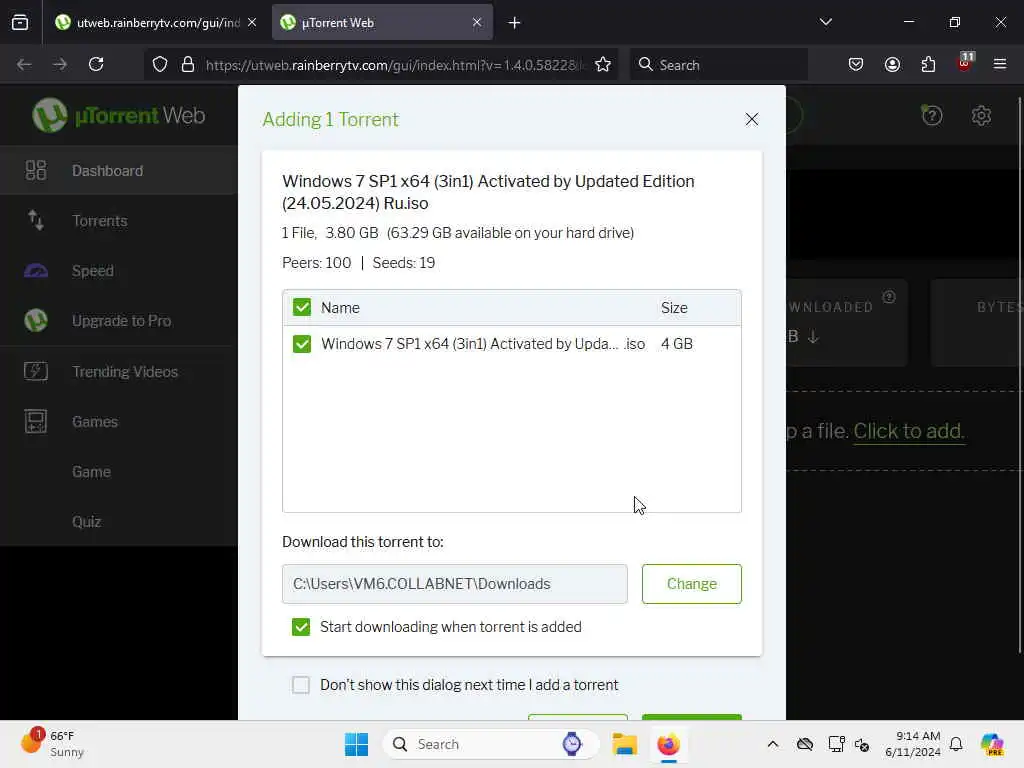Open the weather widget showing 66°F

pos(52,743)
